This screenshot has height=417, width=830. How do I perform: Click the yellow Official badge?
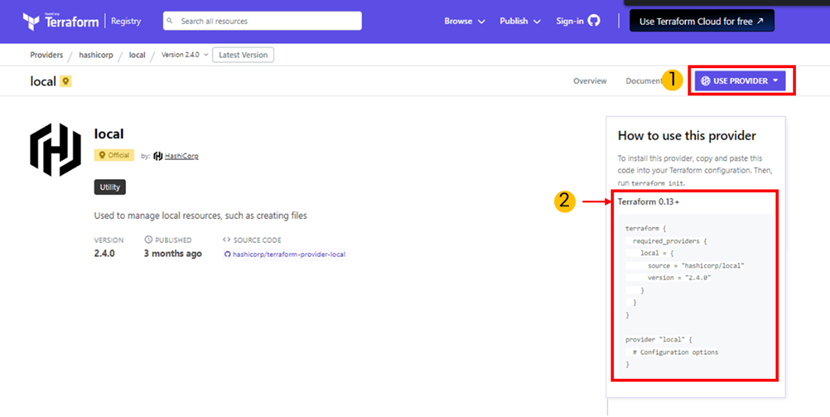114,155
